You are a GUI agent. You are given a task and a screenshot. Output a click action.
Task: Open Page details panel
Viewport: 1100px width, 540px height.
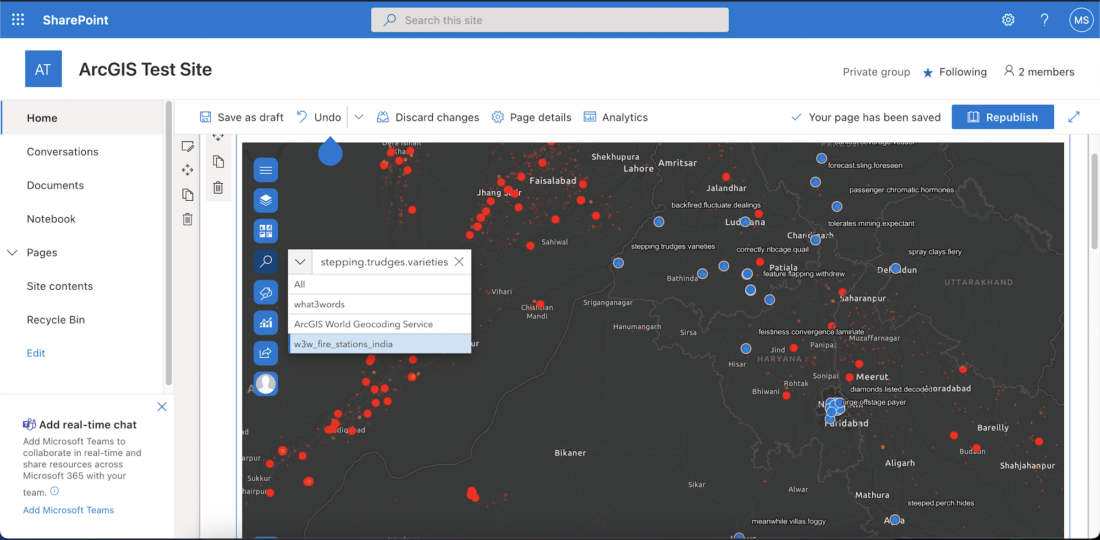point(532,117)
